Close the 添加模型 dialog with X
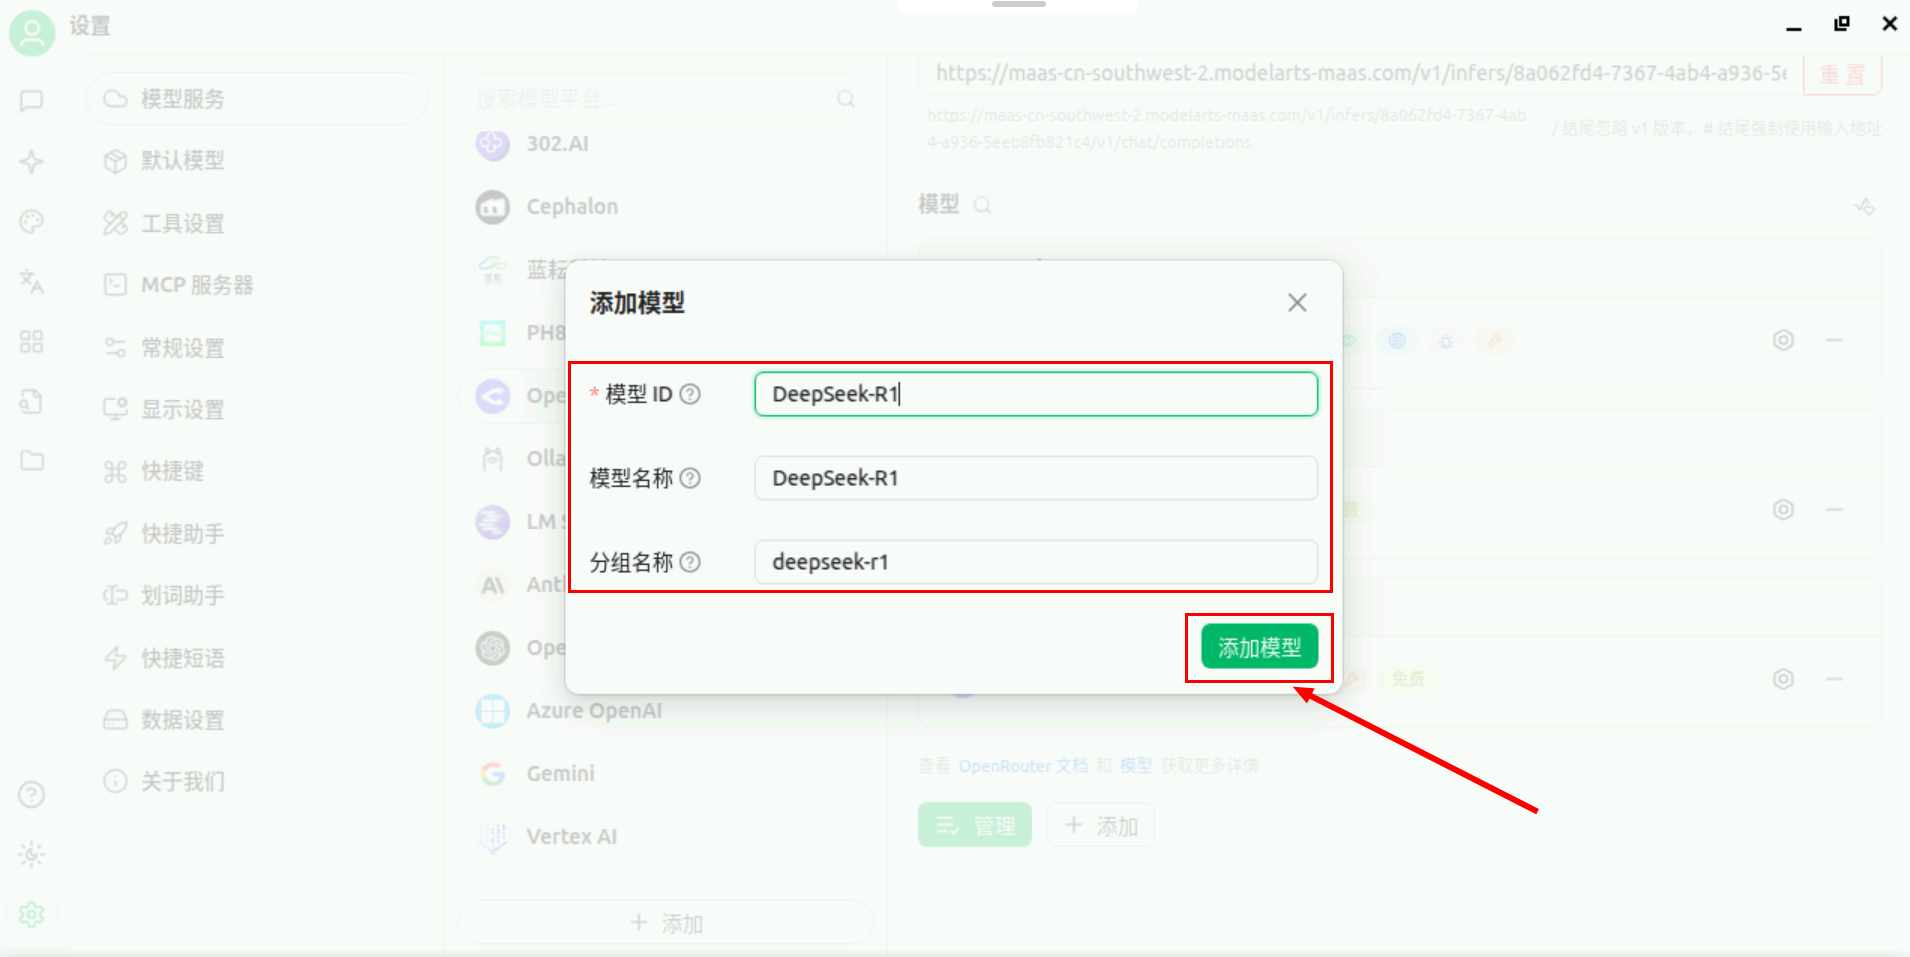1910x957 pixels. pyautogui.click(x=1297, y=303)
